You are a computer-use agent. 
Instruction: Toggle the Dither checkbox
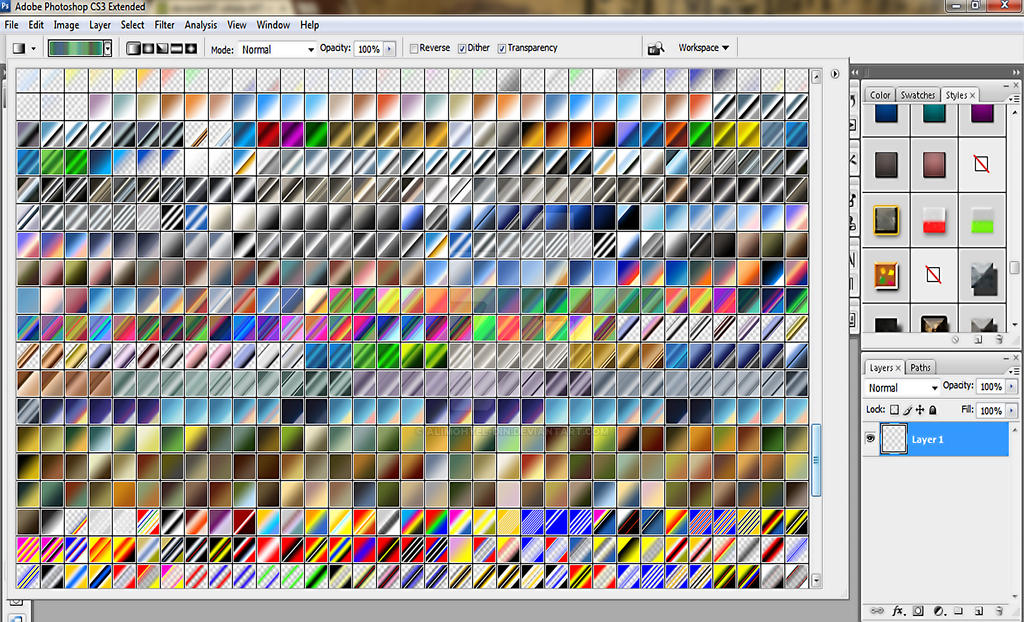click(462, 48)
